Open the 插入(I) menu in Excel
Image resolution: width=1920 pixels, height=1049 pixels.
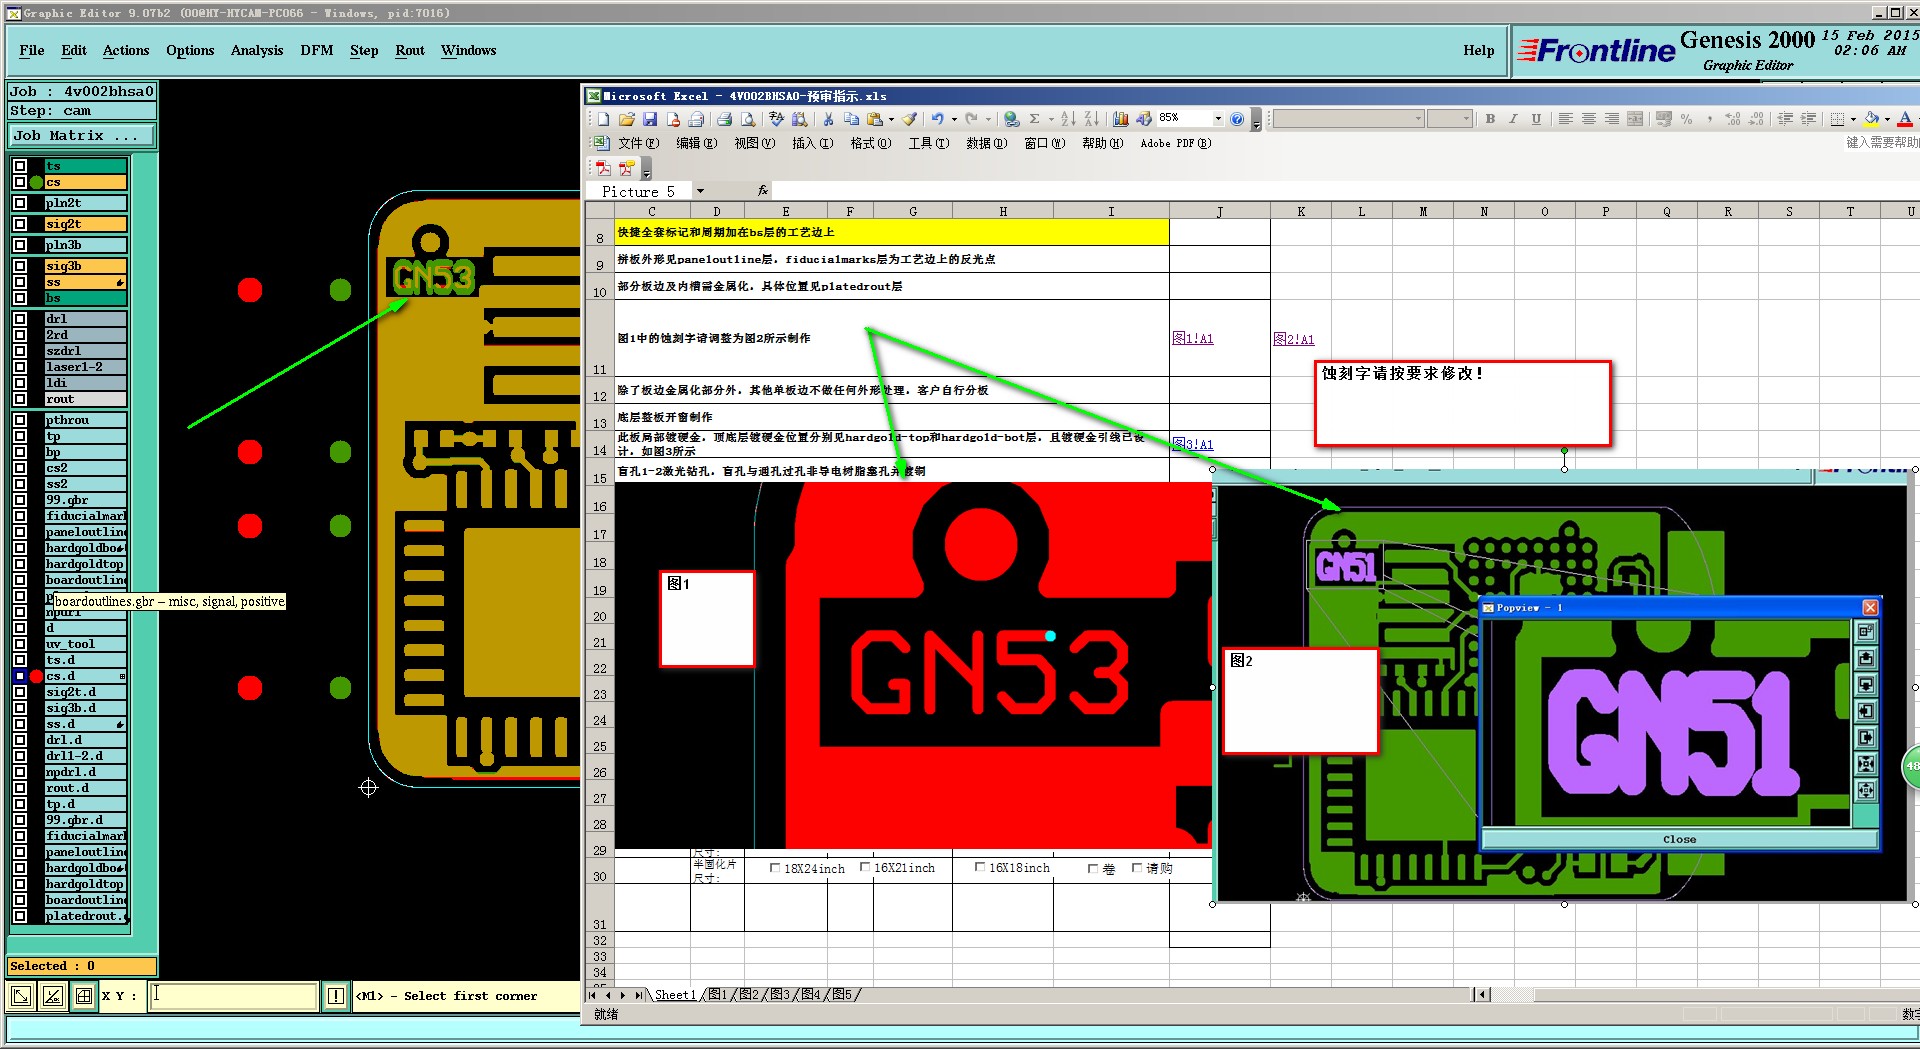coord(812,143)
